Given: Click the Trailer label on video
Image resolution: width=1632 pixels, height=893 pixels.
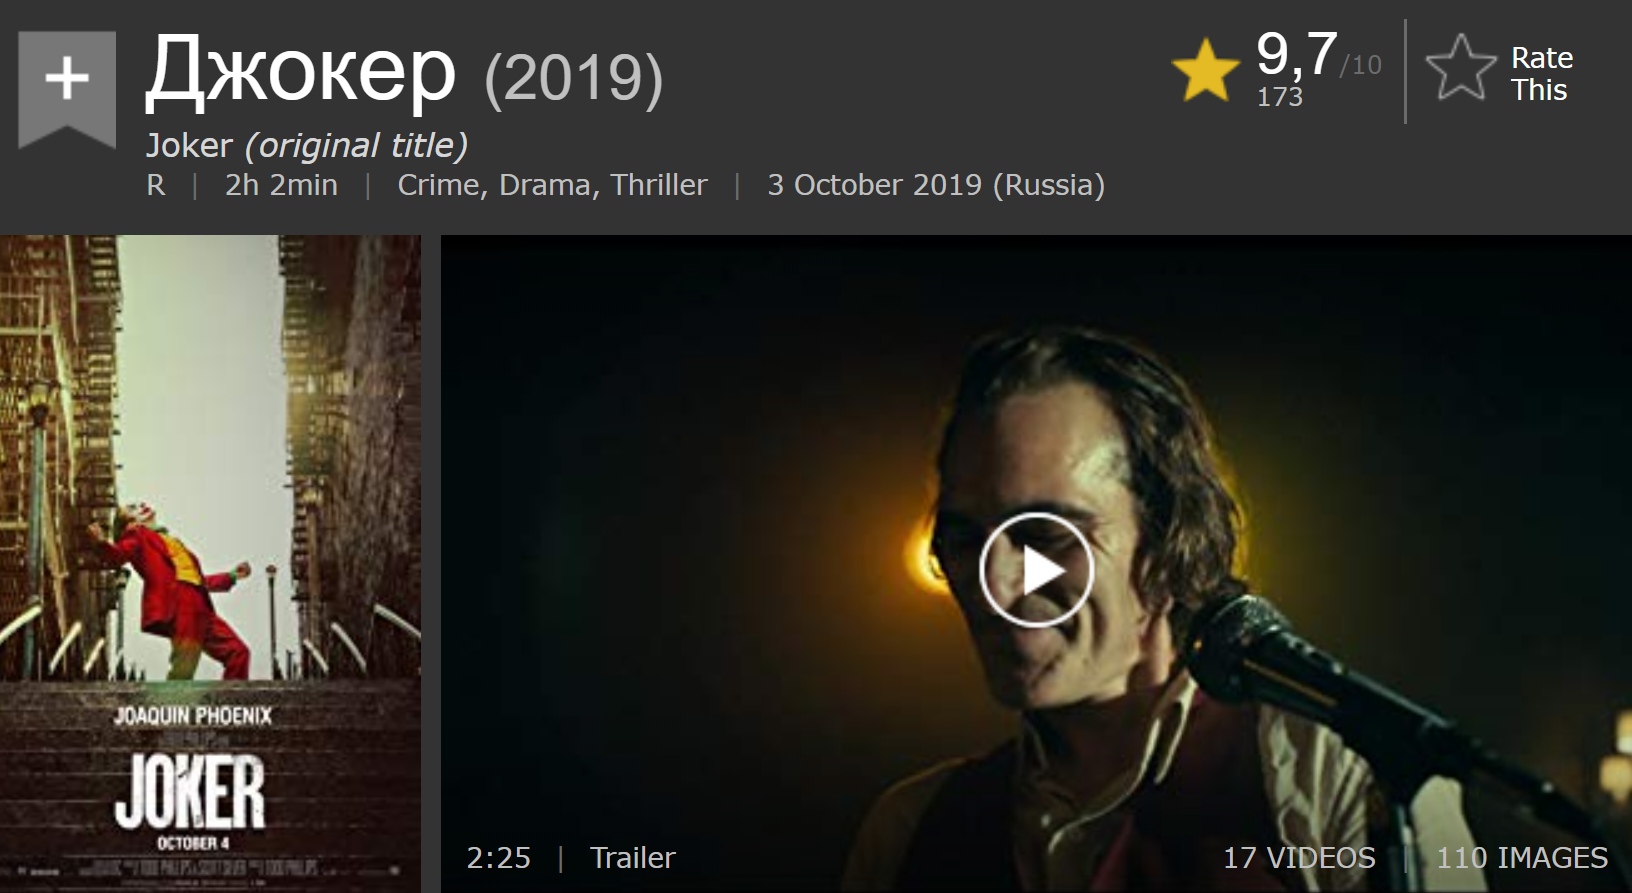Looking at the screenshot, I should tap(633, 858).
